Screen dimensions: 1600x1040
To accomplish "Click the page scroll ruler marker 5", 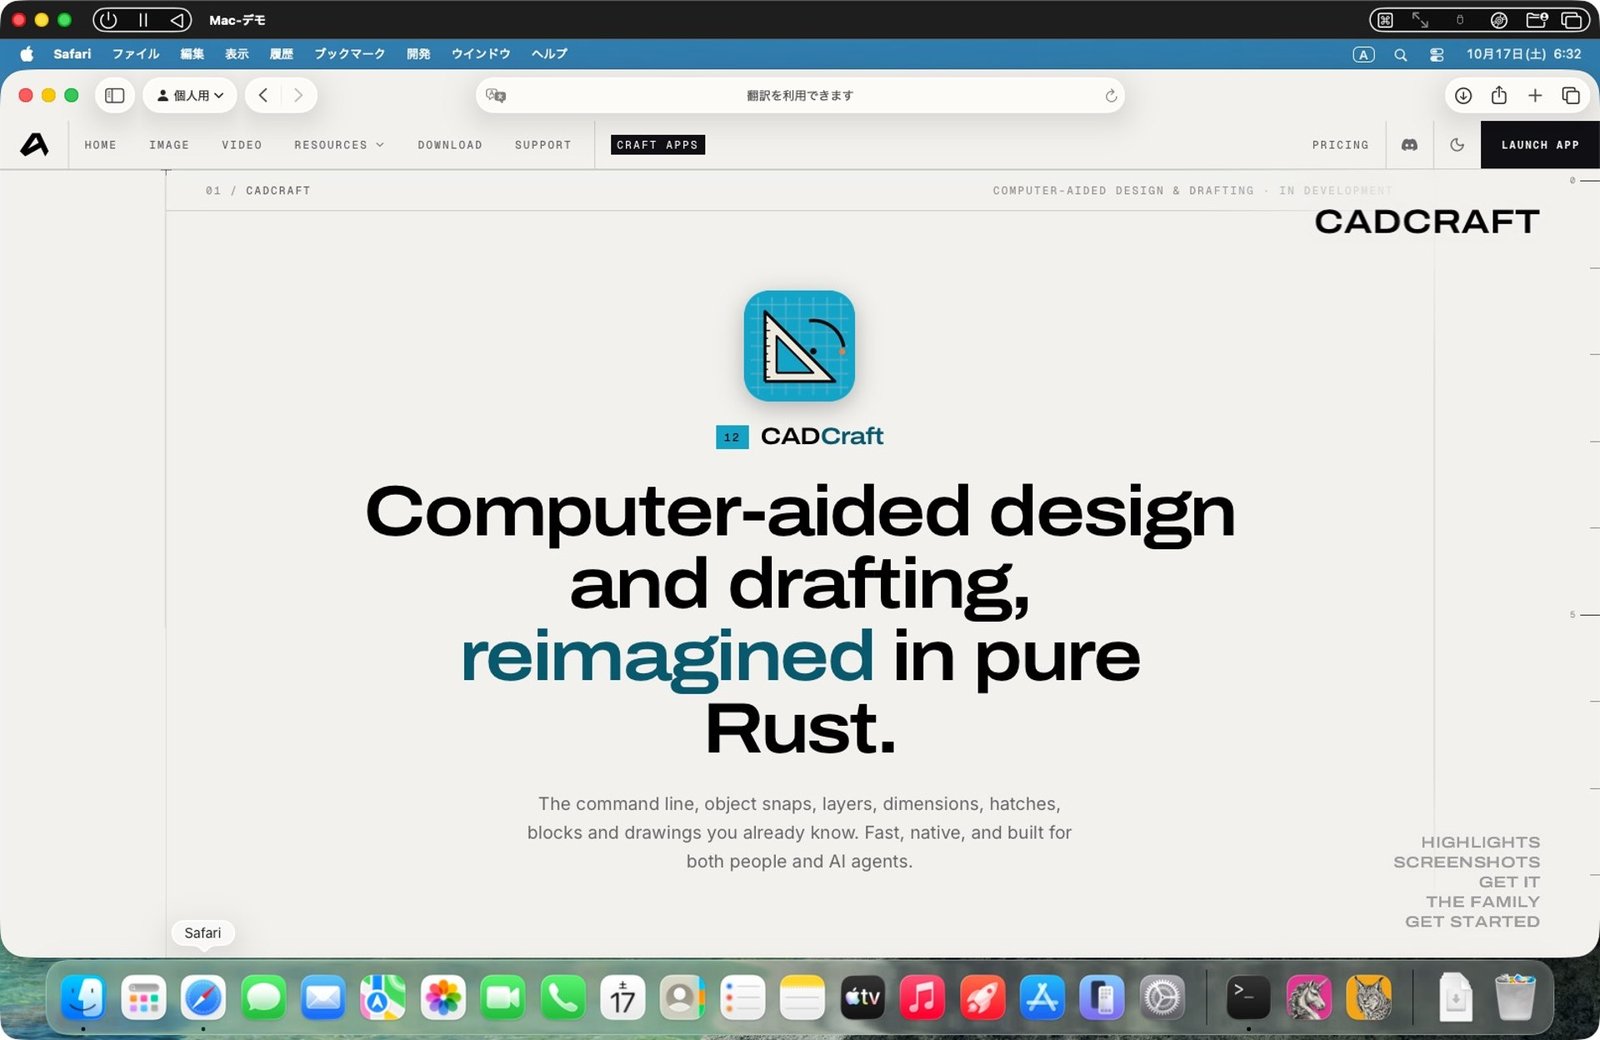I will (x=1572, y=614).
